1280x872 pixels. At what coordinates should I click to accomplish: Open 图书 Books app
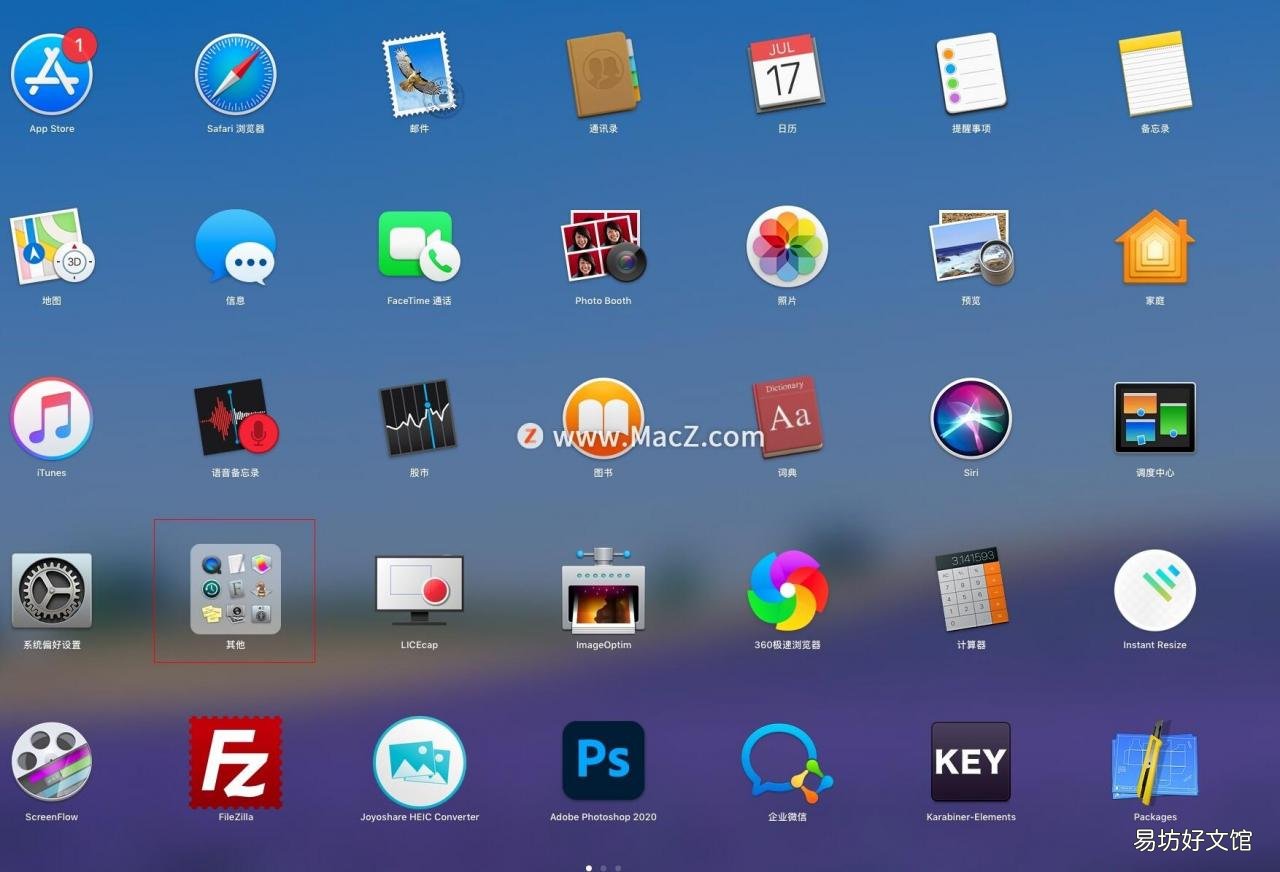[x=603, y=418]
